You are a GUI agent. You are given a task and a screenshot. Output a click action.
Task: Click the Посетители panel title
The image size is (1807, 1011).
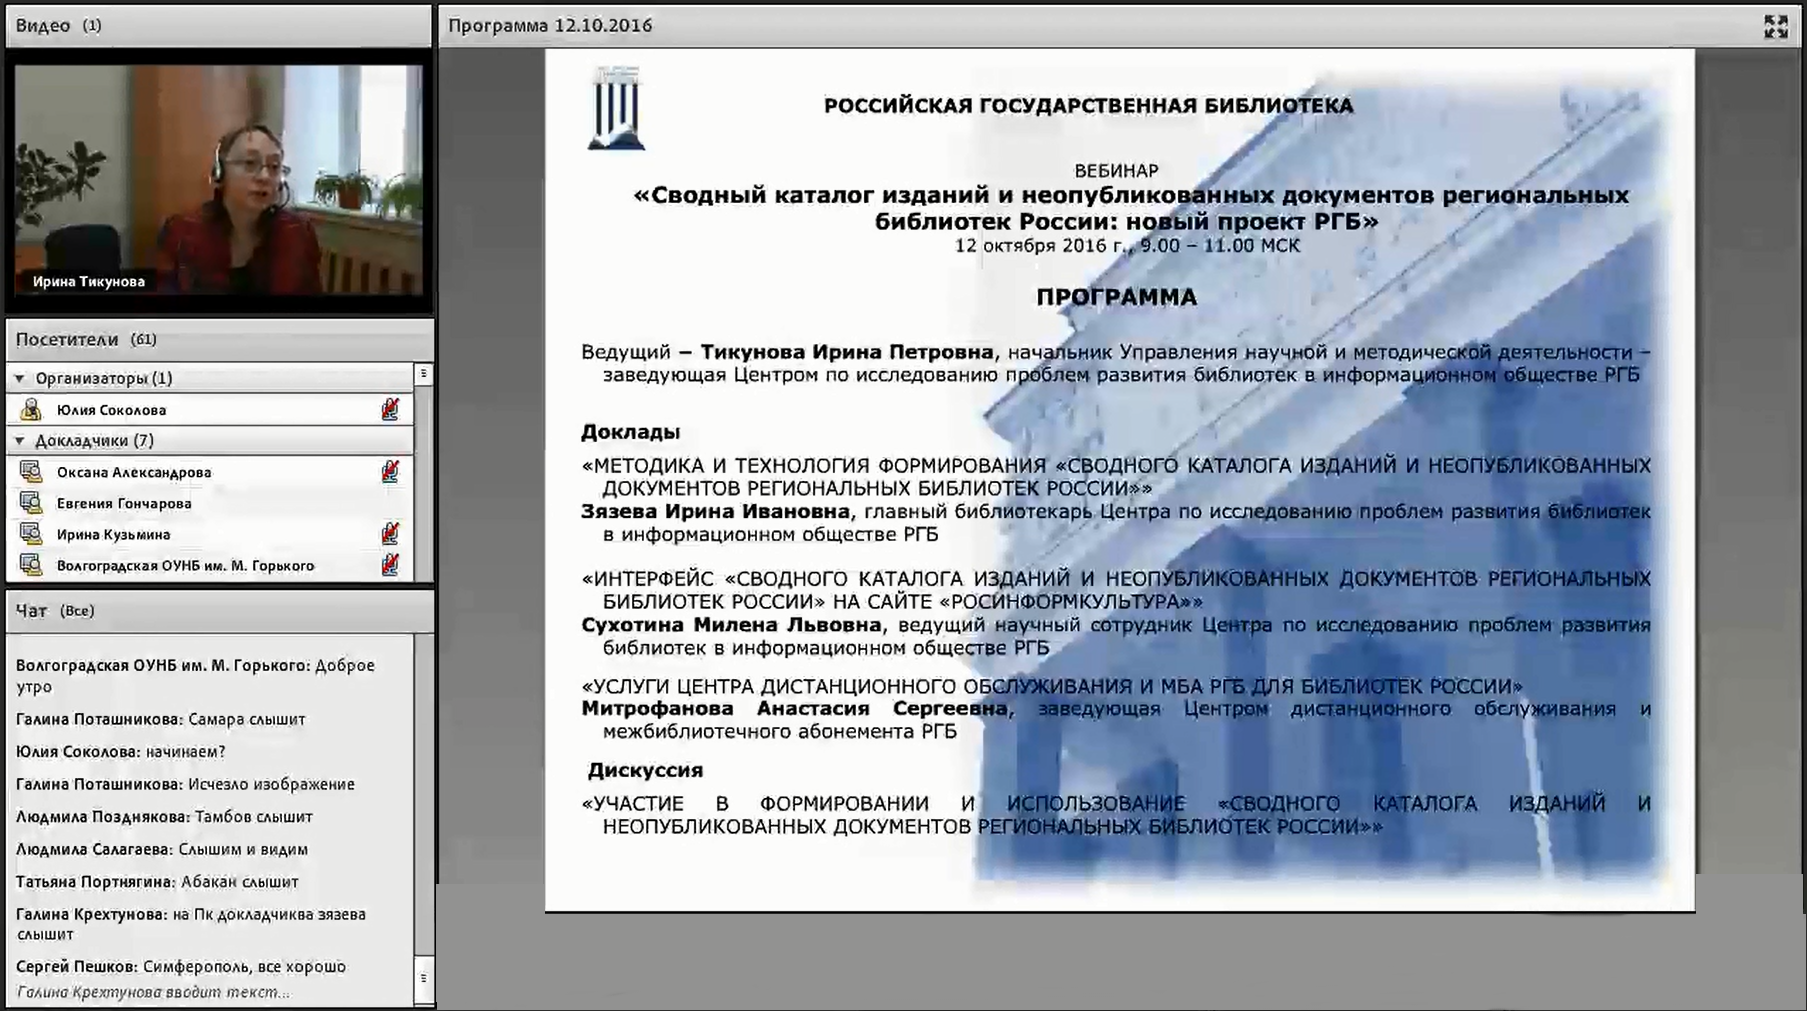[67, 339]
